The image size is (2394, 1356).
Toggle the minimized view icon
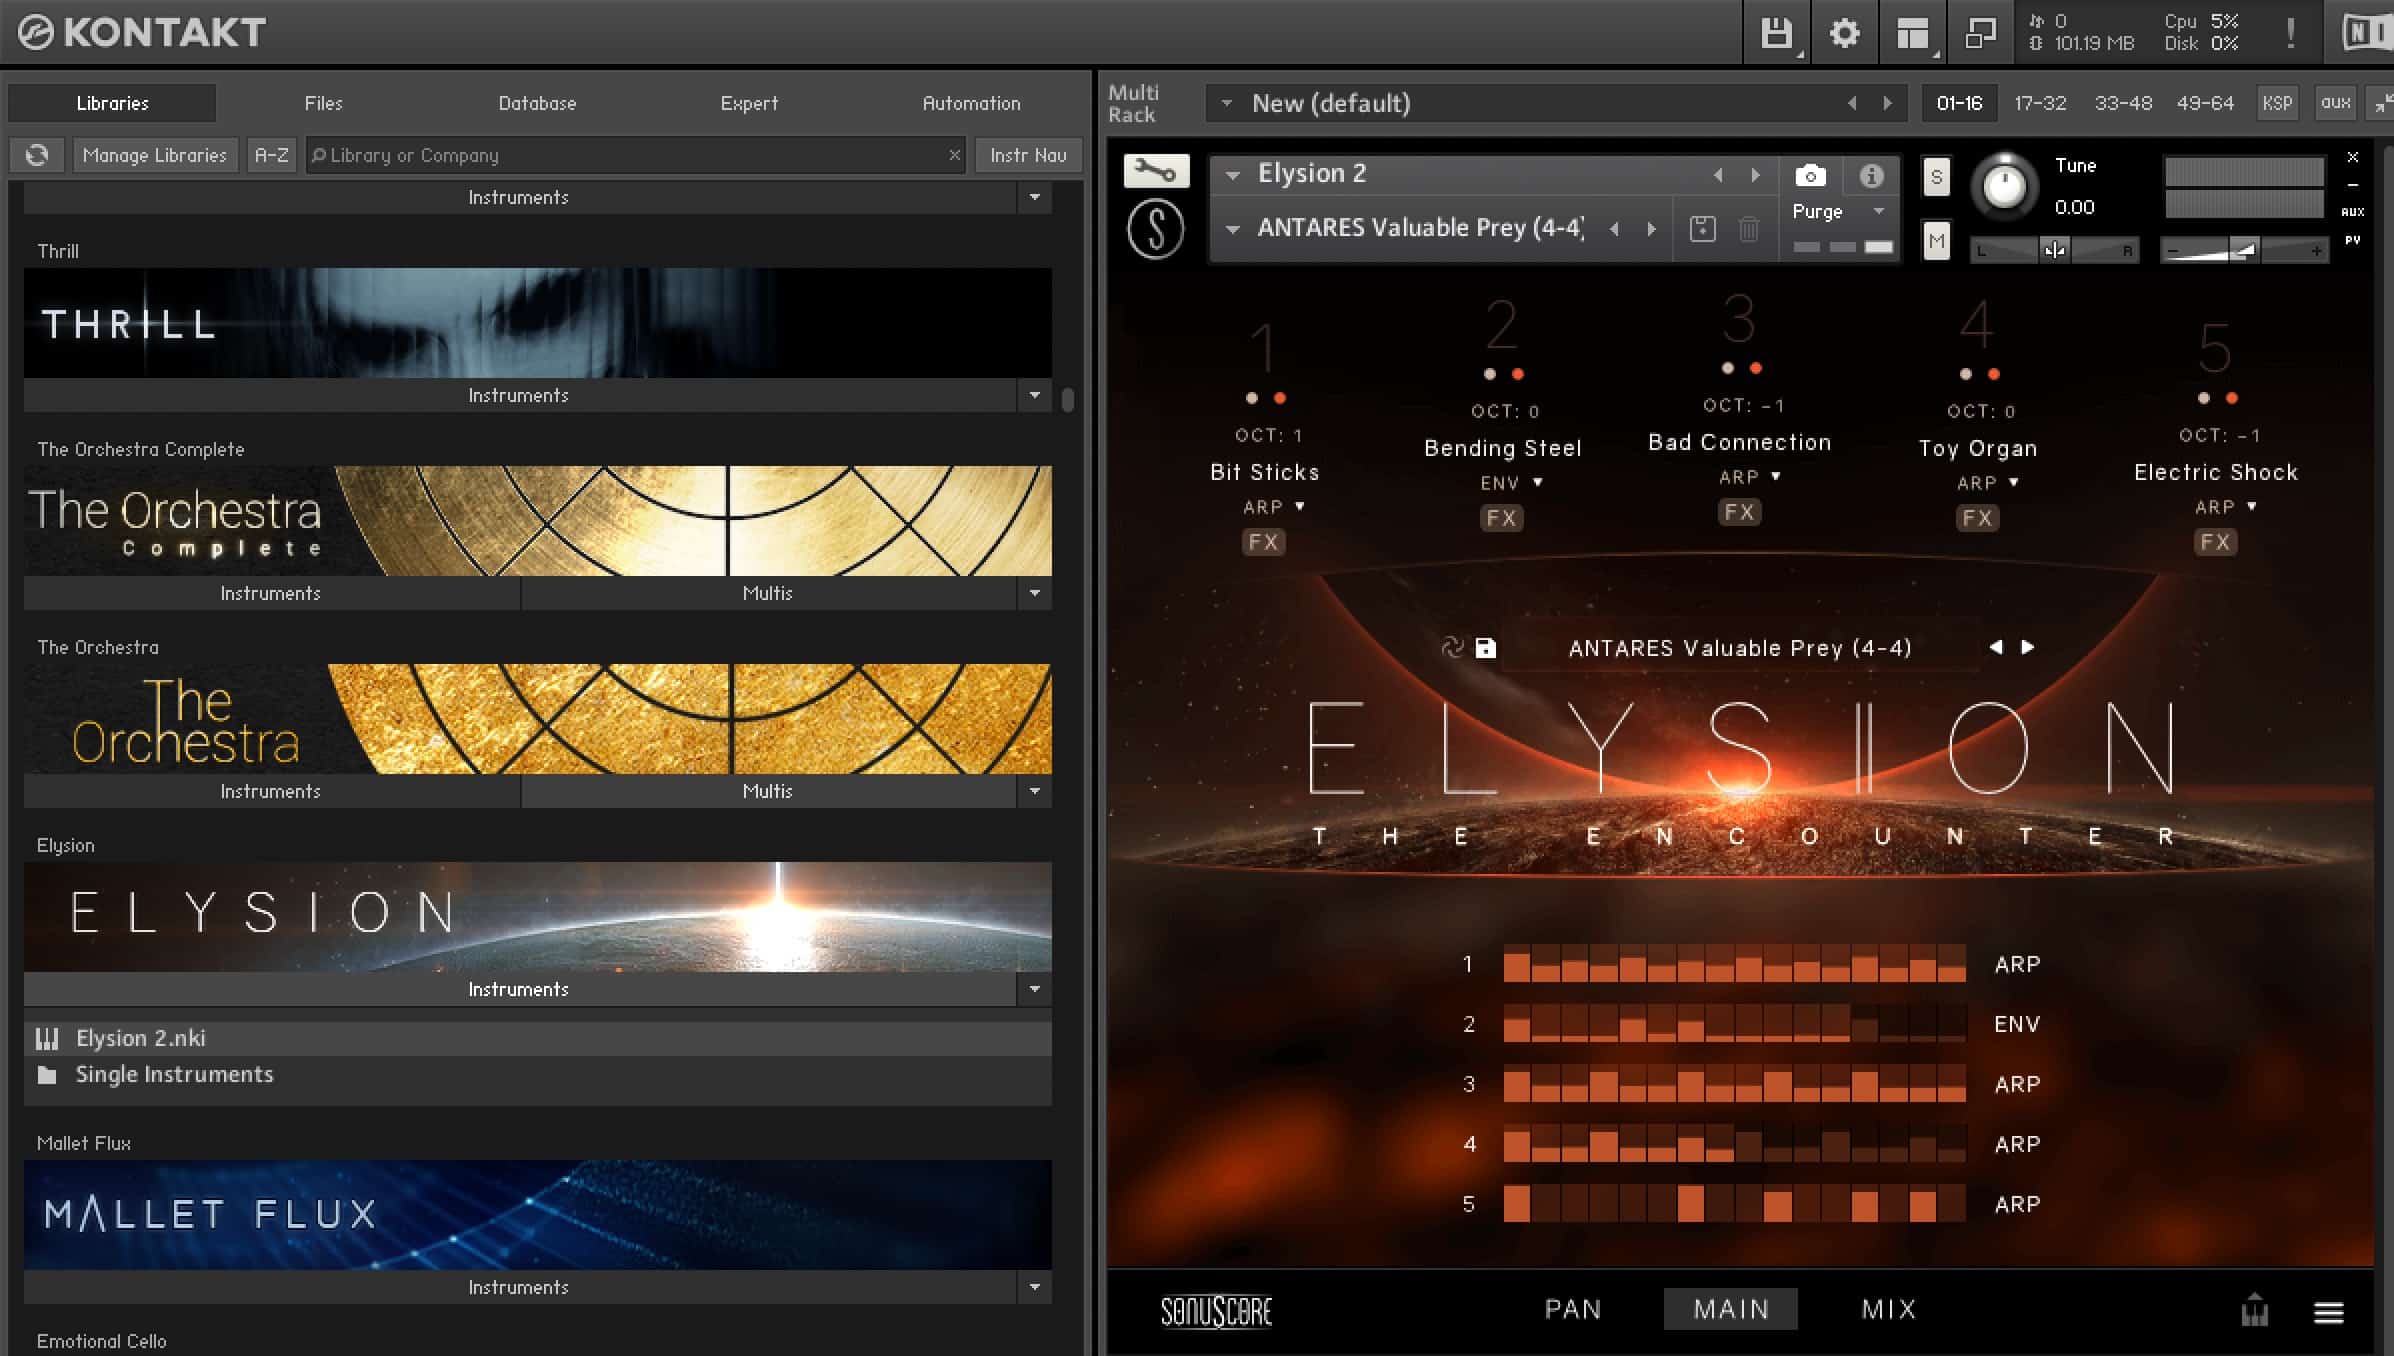pyautogui.click(x=1980, y=33)
